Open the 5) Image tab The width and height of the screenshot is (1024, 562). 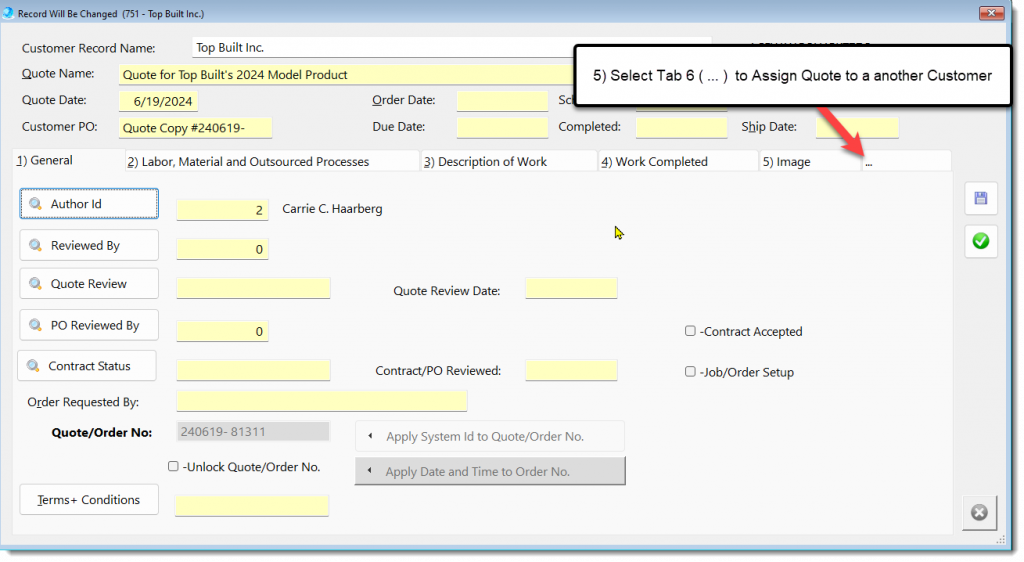tap(810, 162)
